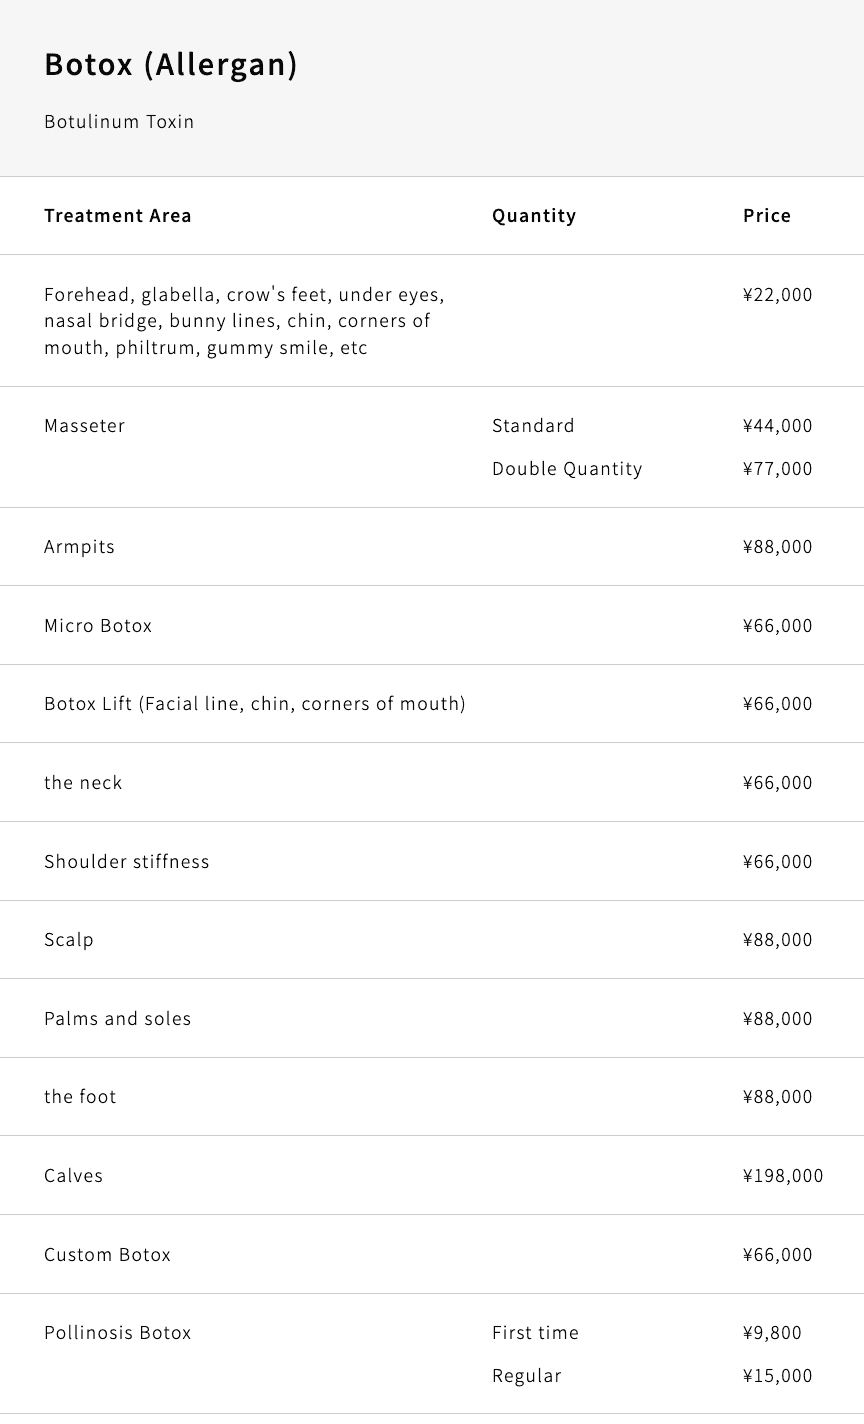Viewport: 864px width, 1424px height.
Task: Click the Price column header
Action: (x=767, y=216)
